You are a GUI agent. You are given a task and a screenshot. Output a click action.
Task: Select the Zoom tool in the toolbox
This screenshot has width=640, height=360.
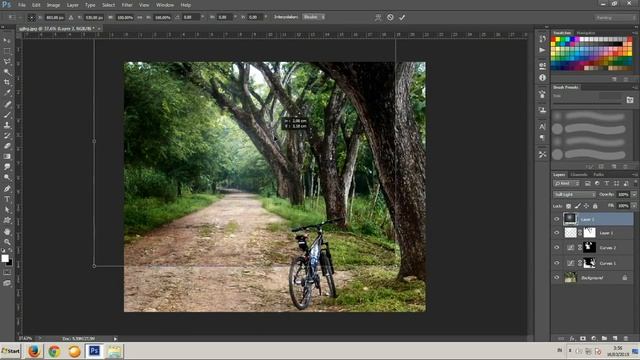tap(7, 242)
